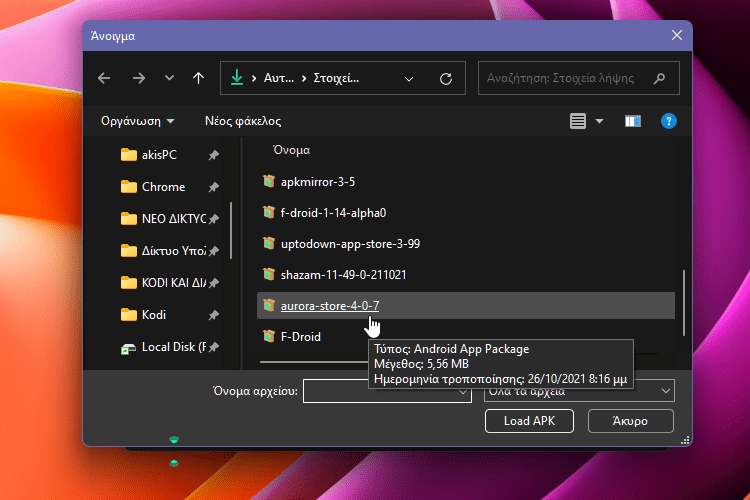Click the aurora-store package icon
Viewport: 750px width, 500px height.
[269, 305]
